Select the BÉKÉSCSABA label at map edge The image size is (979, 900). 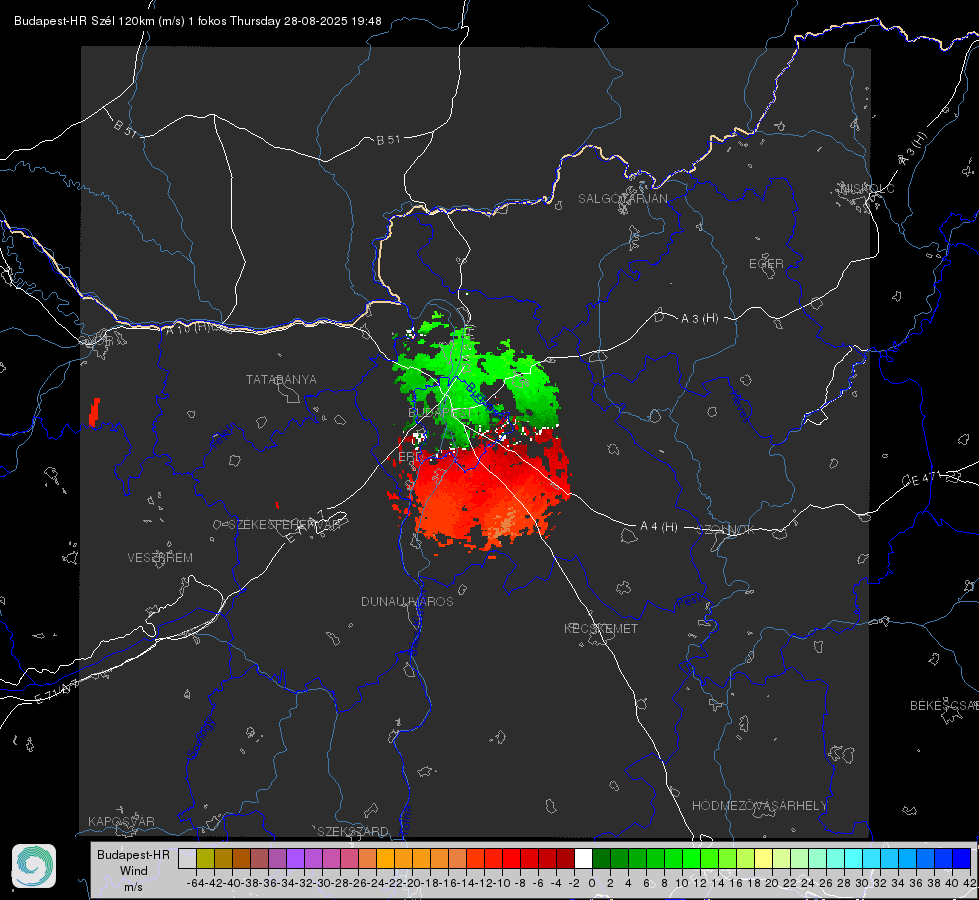pyautogui.click(x=944, y=705)
